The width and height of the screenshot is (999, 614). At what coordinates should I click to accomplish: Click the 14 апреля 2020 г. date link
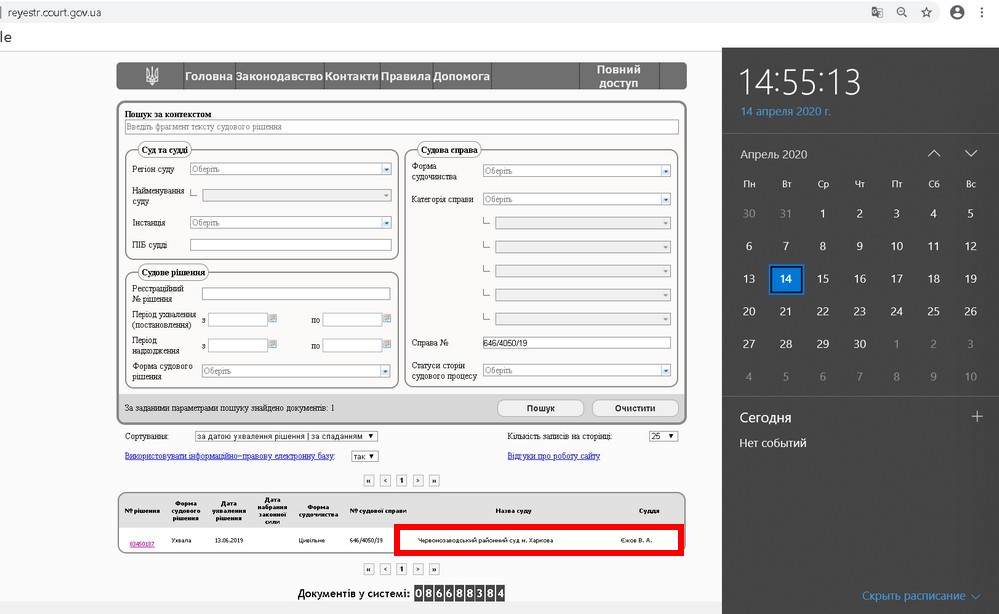coord(785,111)
